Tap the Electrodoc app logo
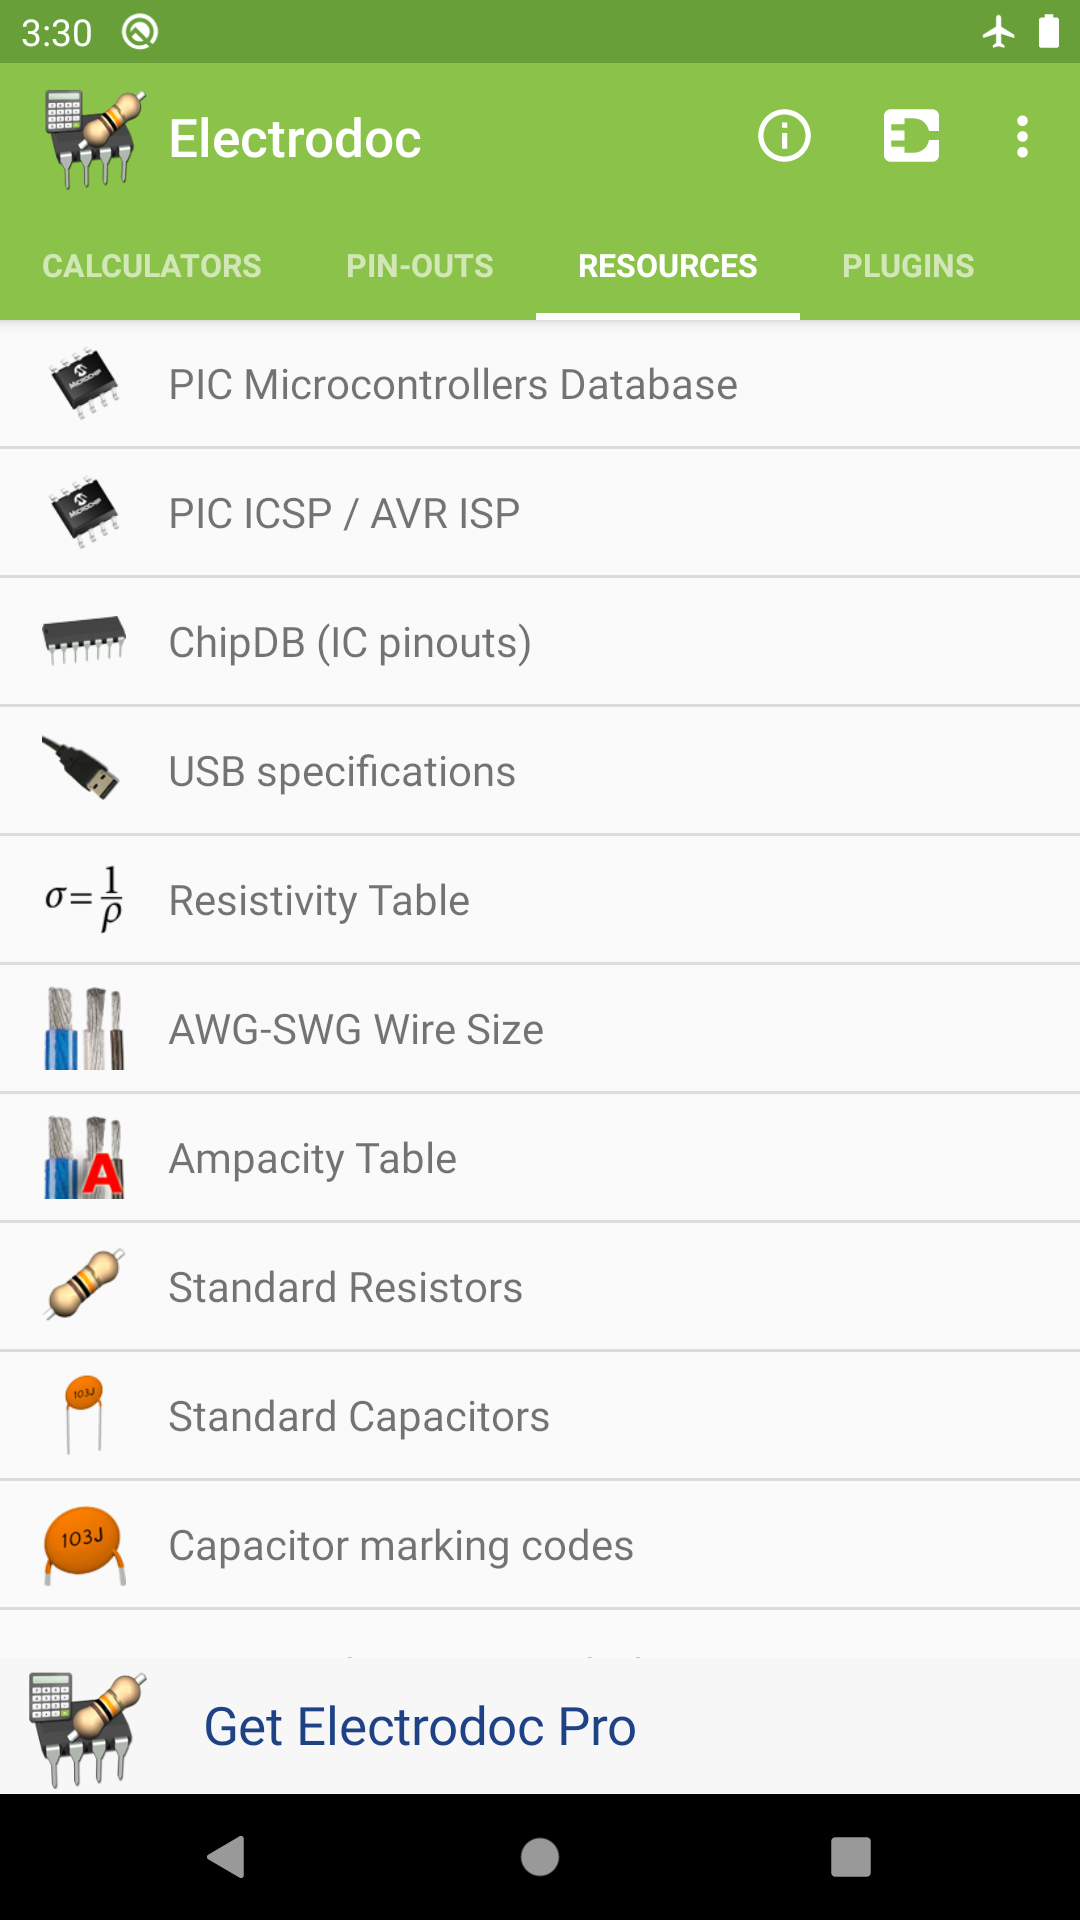1080x1920 pixels. pos(94,138)
